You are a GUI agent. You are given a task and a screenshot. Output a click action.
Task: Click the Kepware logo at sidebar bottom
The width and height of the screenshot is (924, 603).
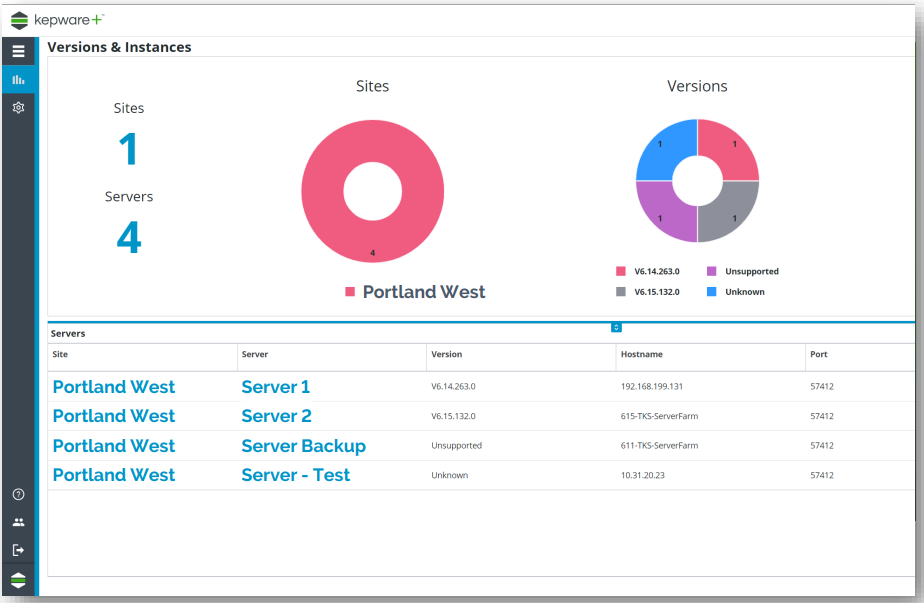(18, 580)
